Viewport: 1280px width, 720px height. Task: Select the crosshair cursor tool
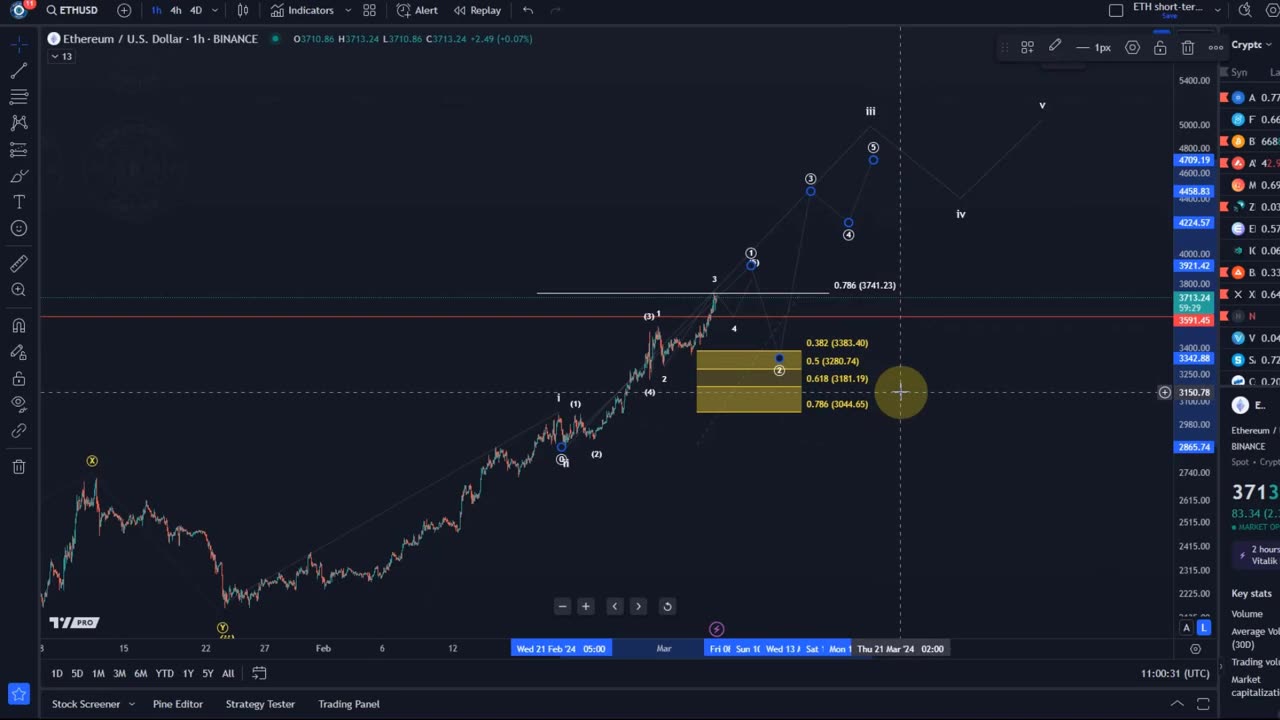pyautogui.click(x=19, y=45)
